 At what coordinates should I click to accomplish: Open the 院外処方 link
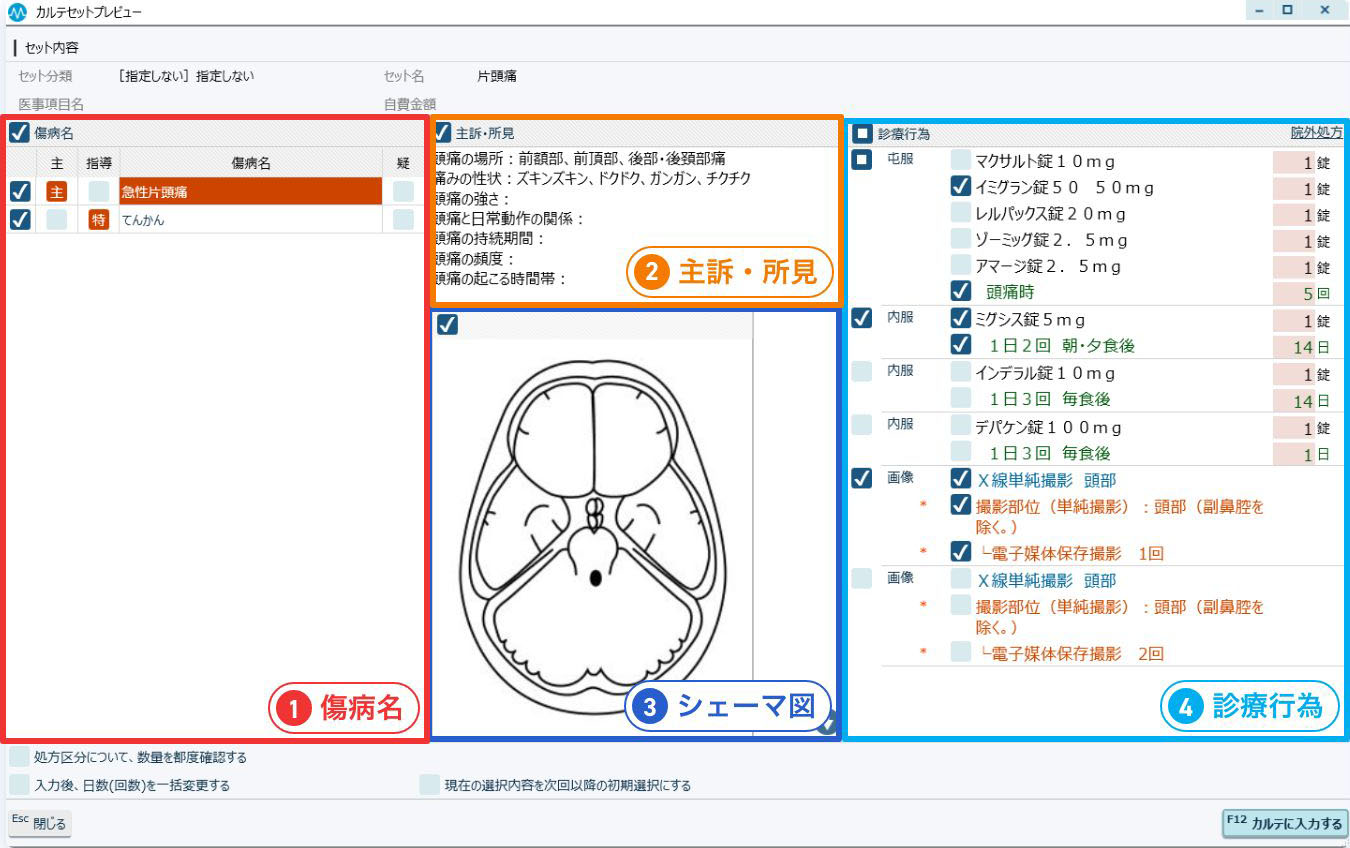click(x=1316, y=133)
